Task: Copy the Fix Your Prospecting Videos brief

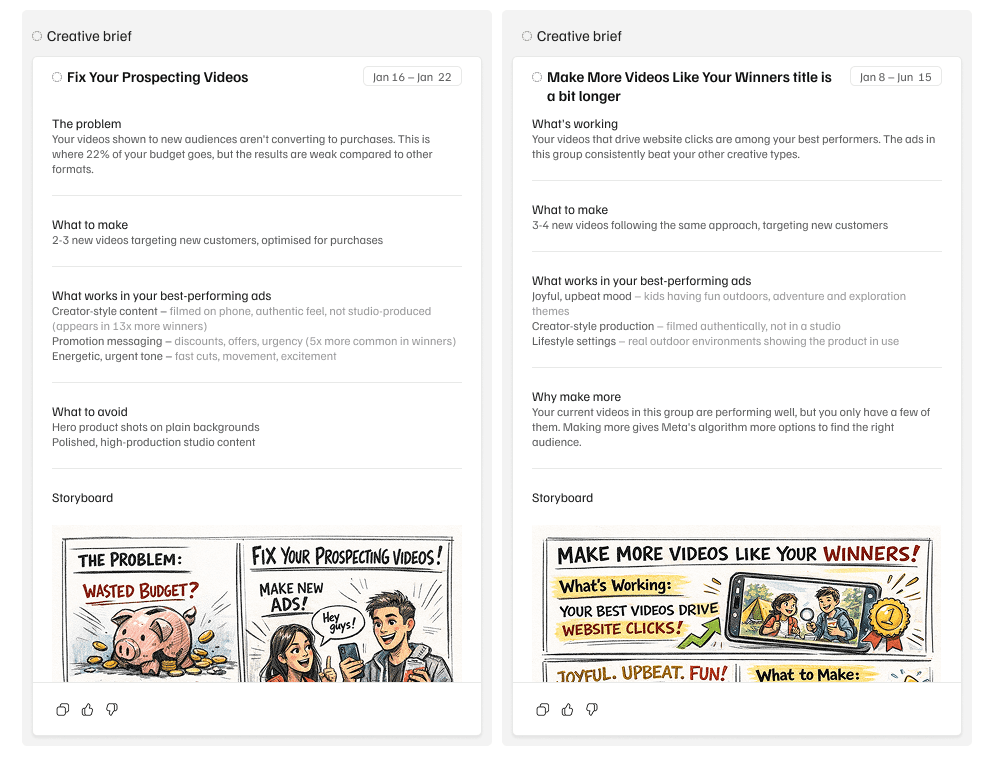Action: 62,709
